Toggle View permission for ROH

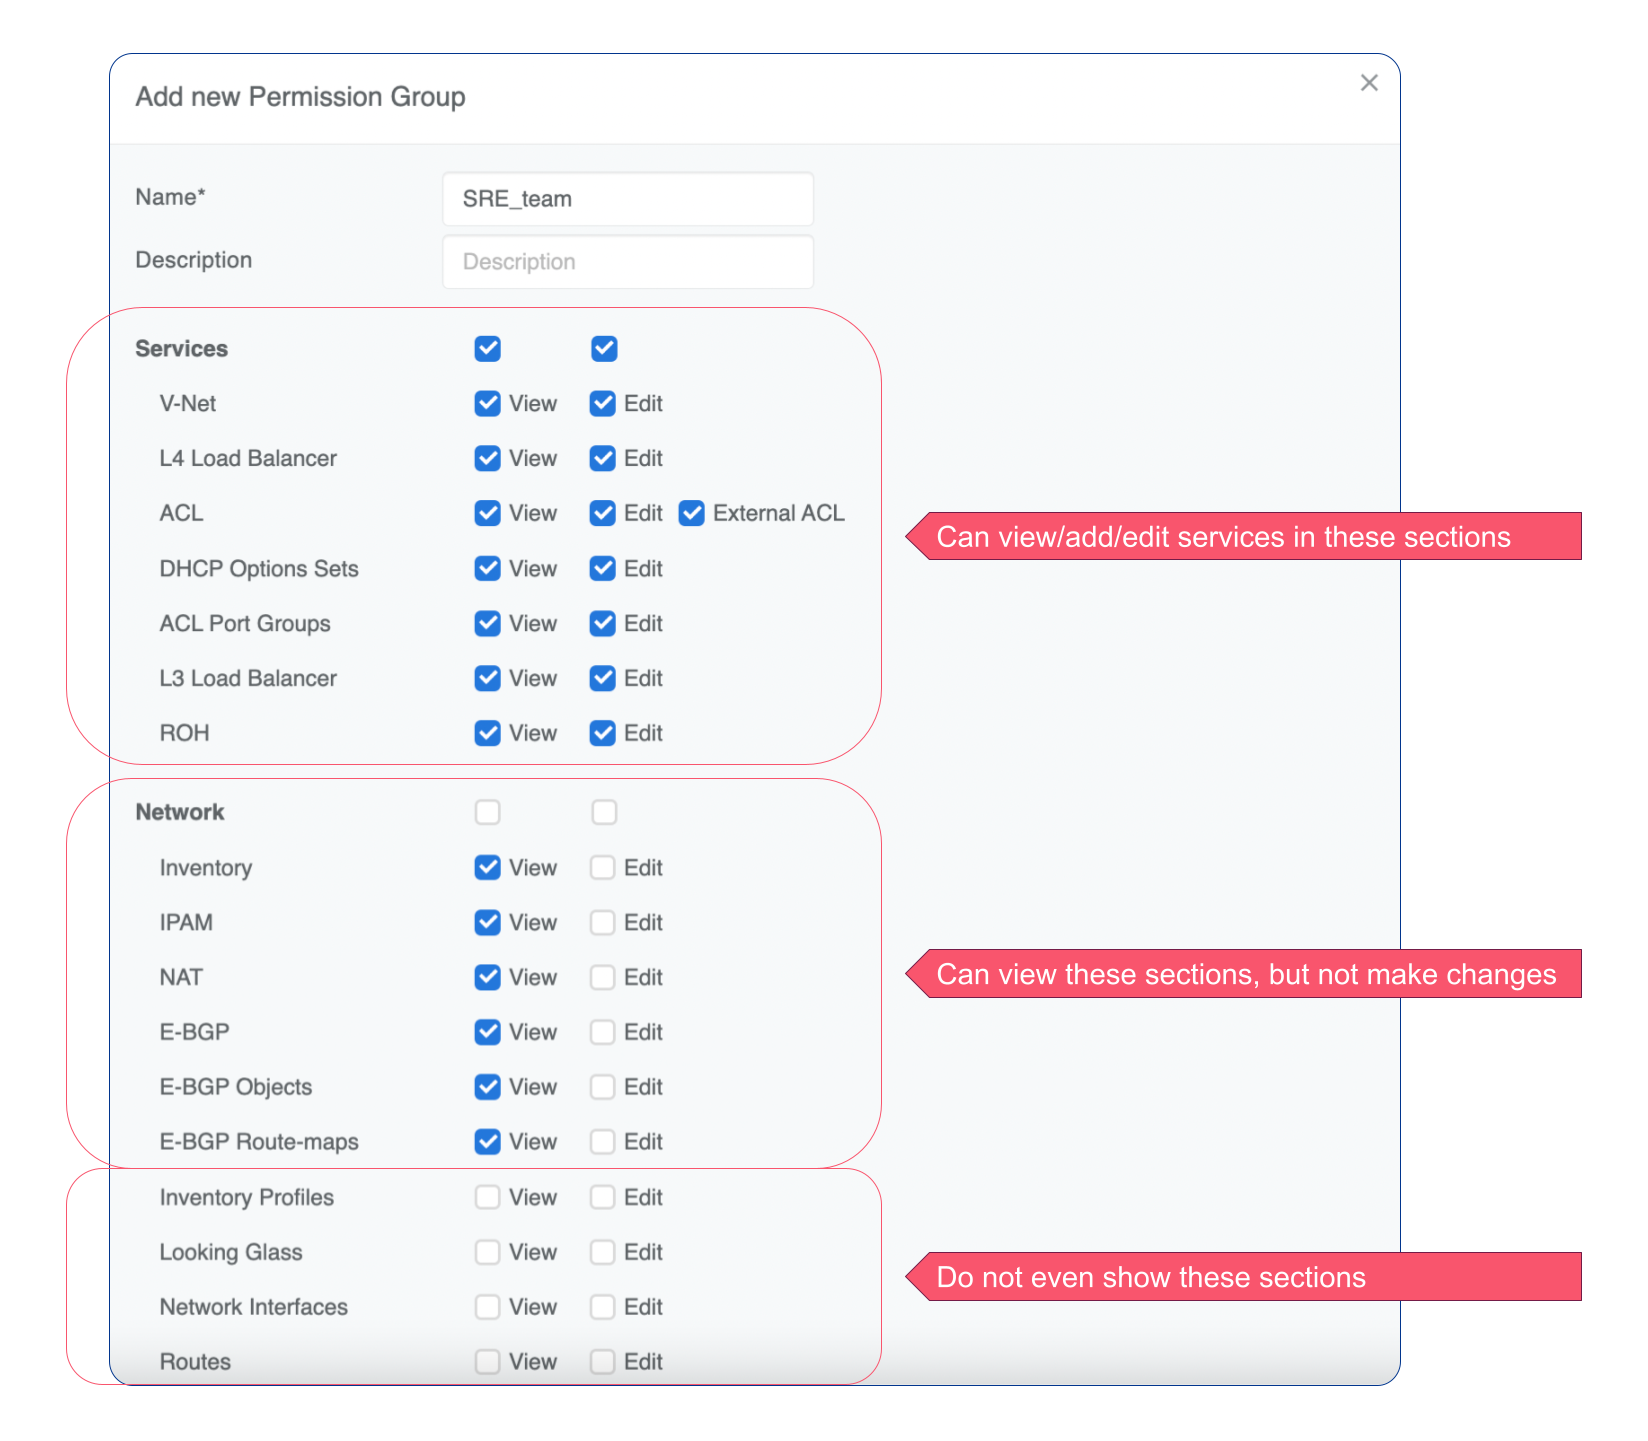tap(487, 732)
